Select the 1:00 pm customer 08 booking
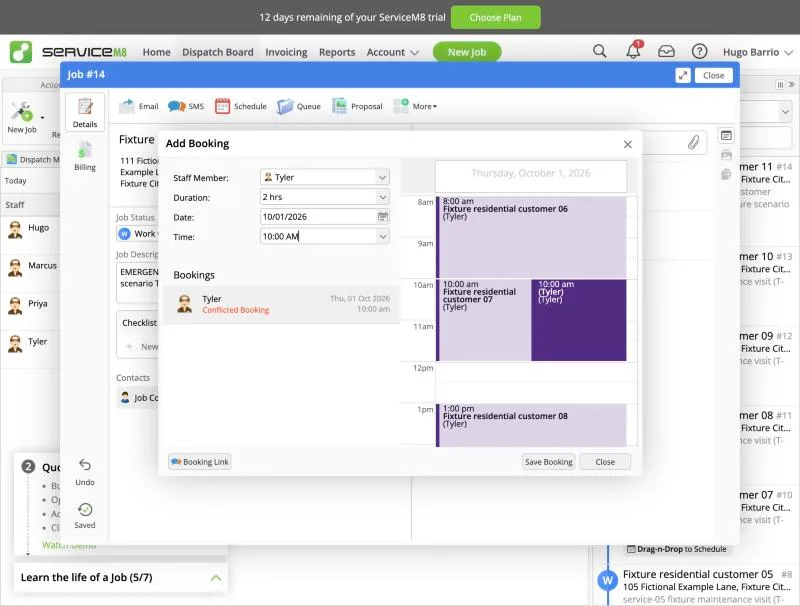The height and width of the screenshot is (606, 800). point(531,425)
